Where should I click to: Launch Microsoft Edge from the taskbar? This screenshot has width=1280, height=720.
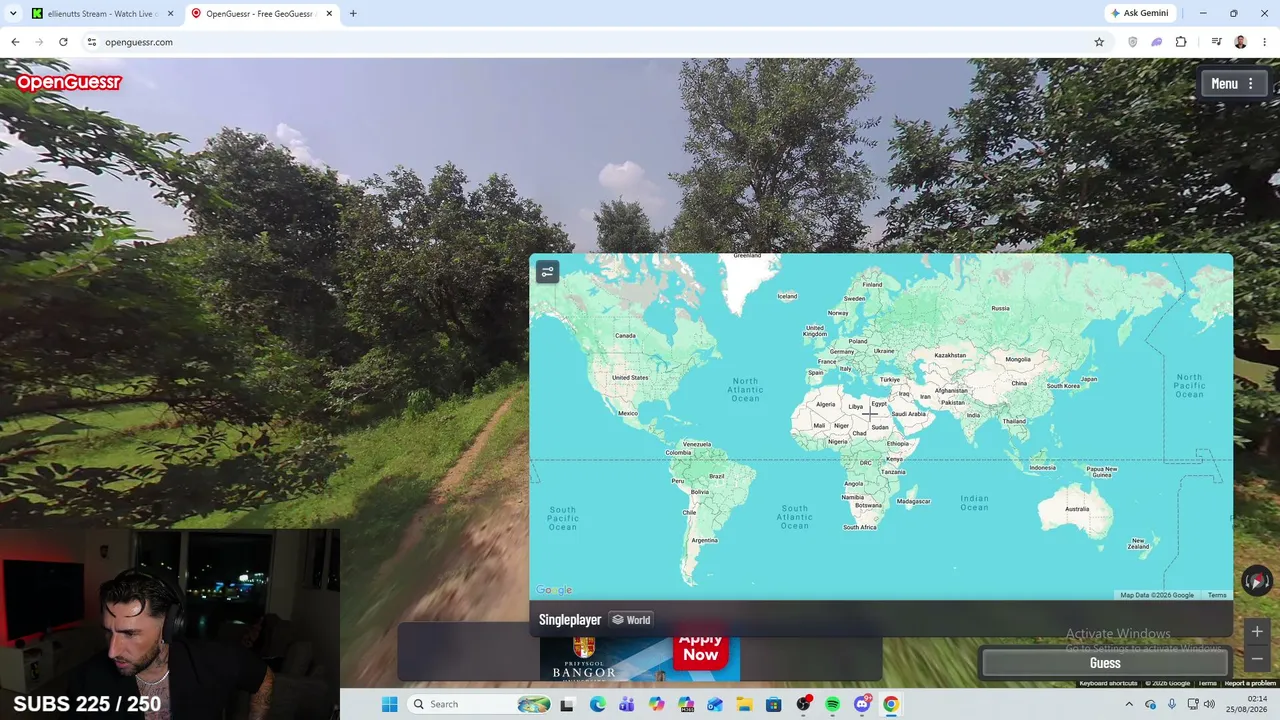(597, 704)
